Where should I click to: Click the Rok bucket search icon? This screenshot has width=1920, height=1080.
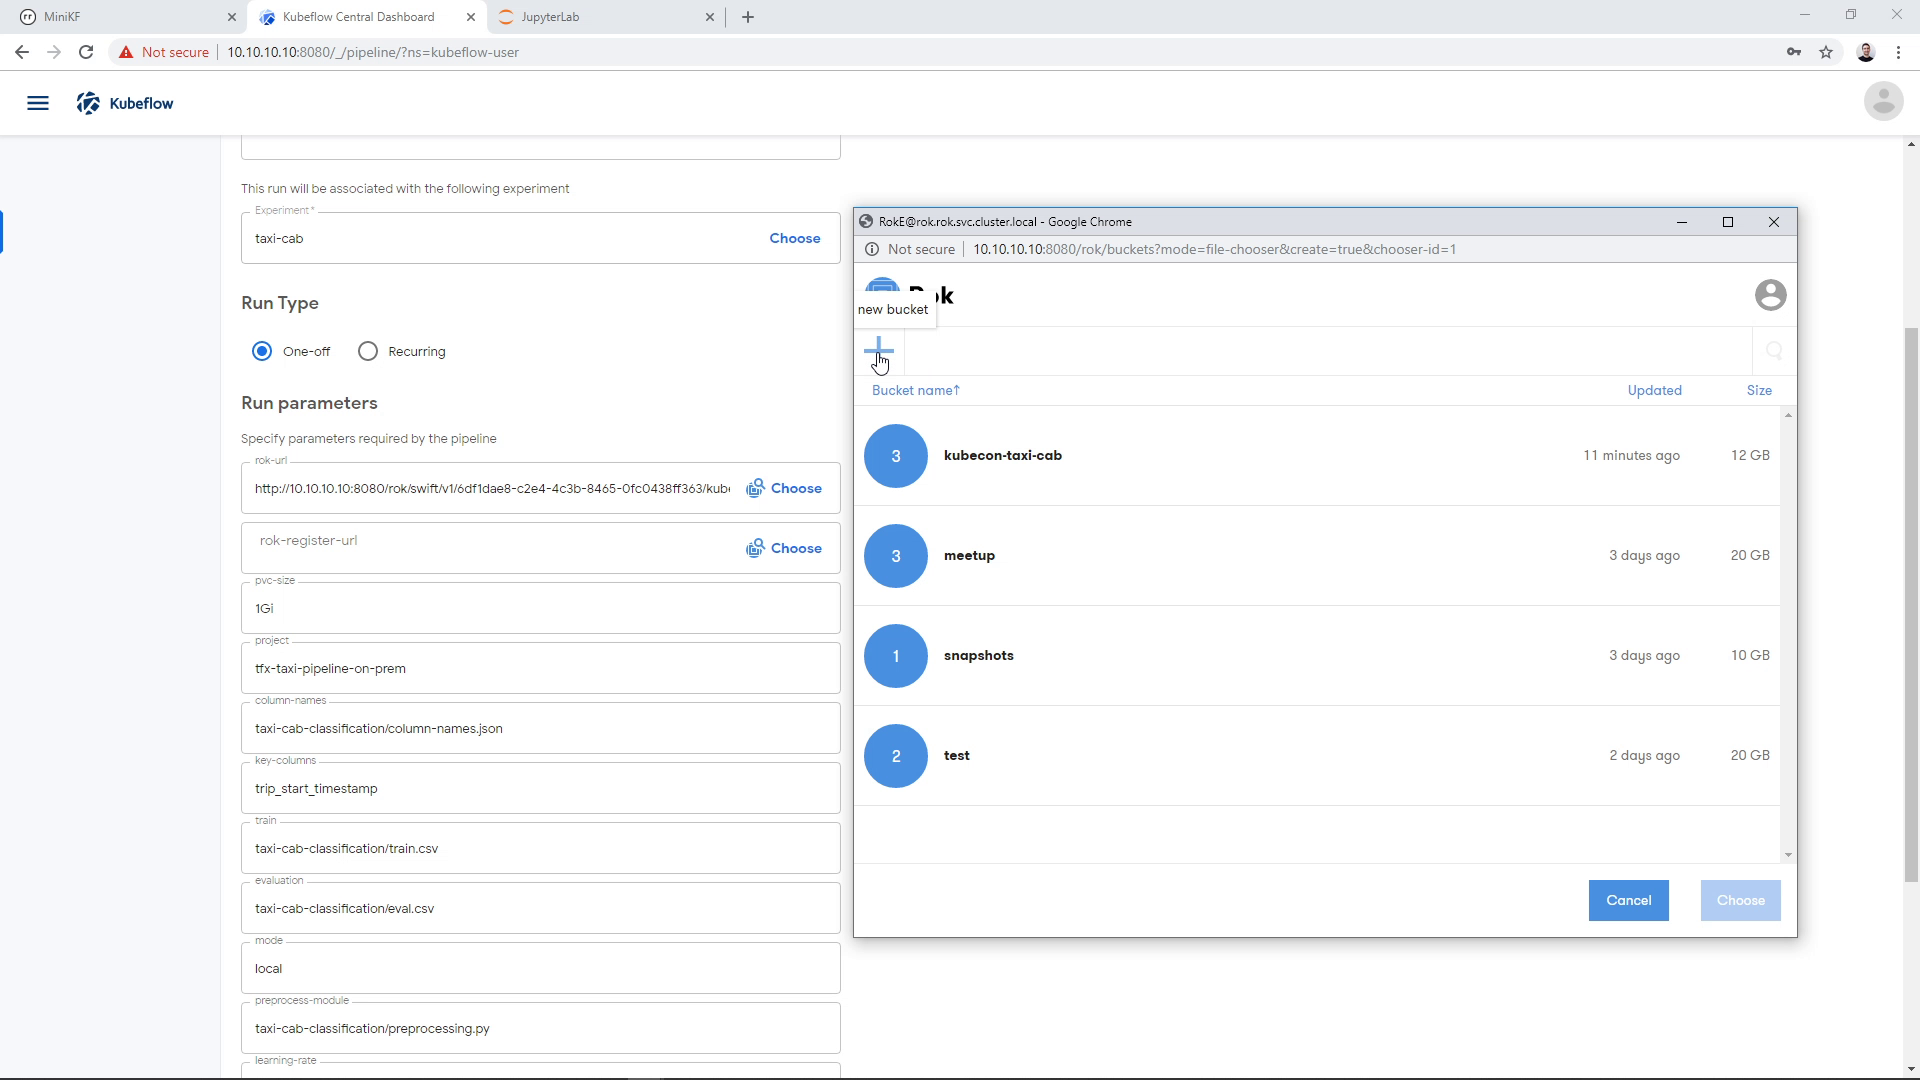click(1774, 351)
